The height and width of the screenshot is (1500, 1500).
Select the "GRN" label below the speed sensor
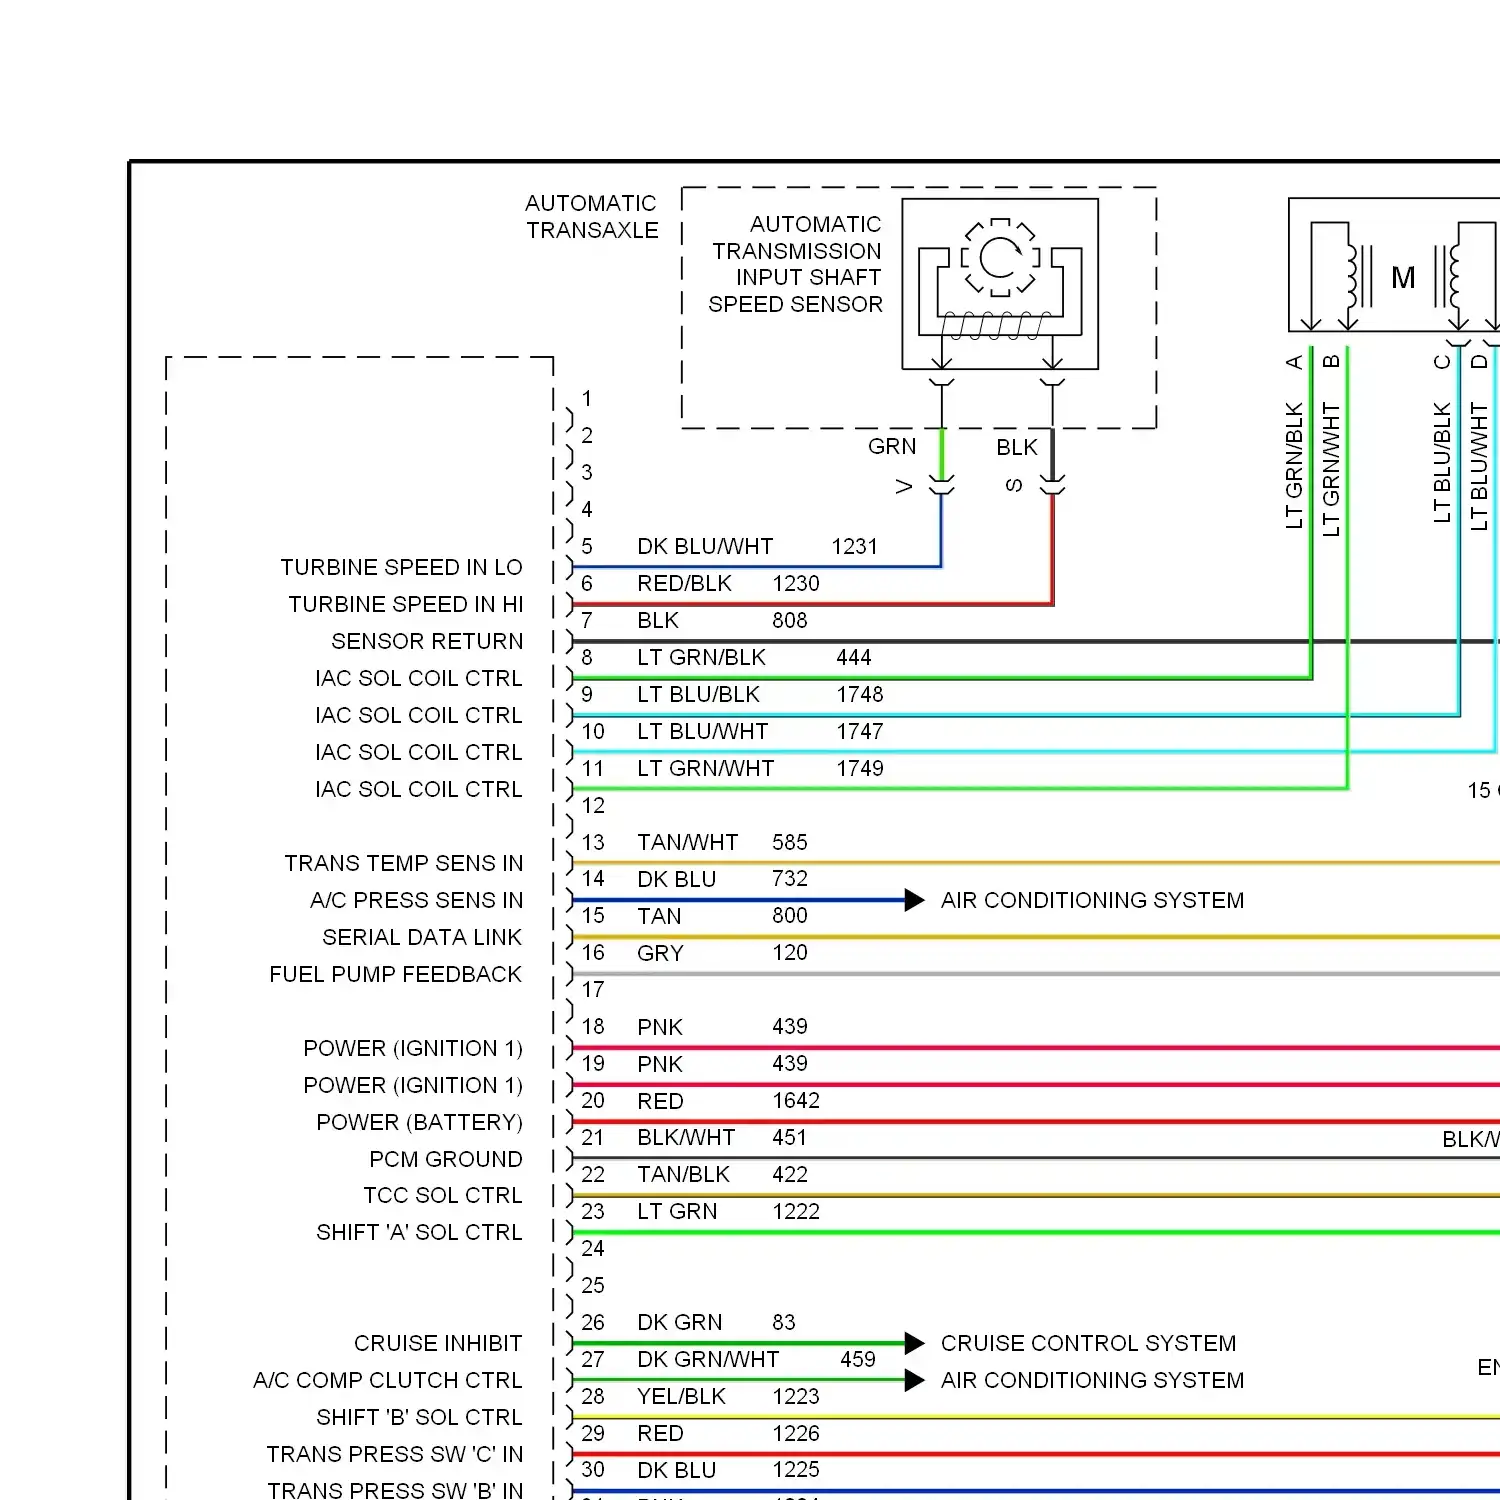click(892, 446)
